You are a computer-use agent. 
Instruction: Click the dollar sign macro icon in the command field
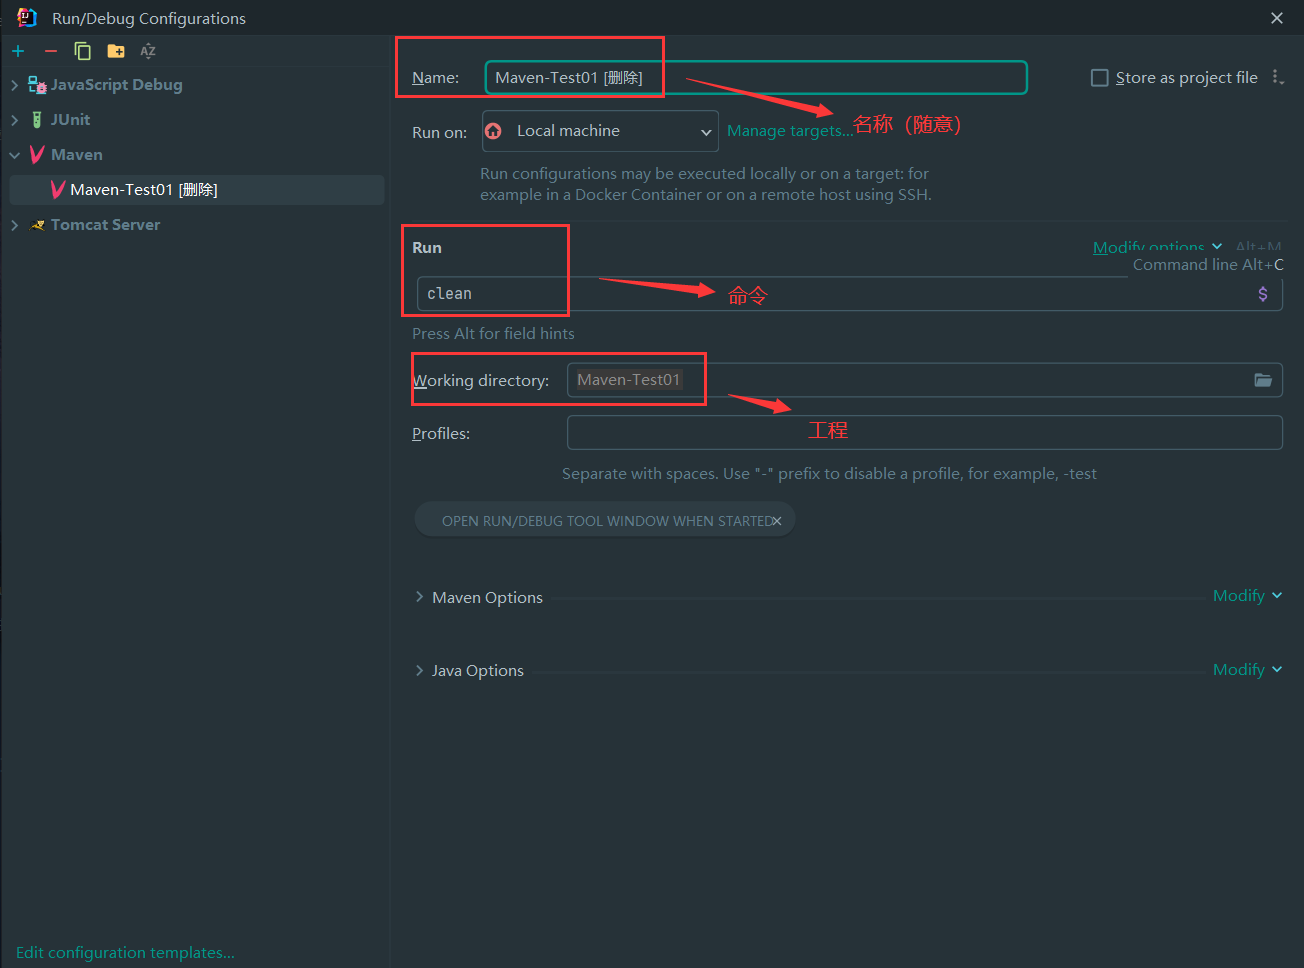pyautogui.click(x=1263, y=294)
